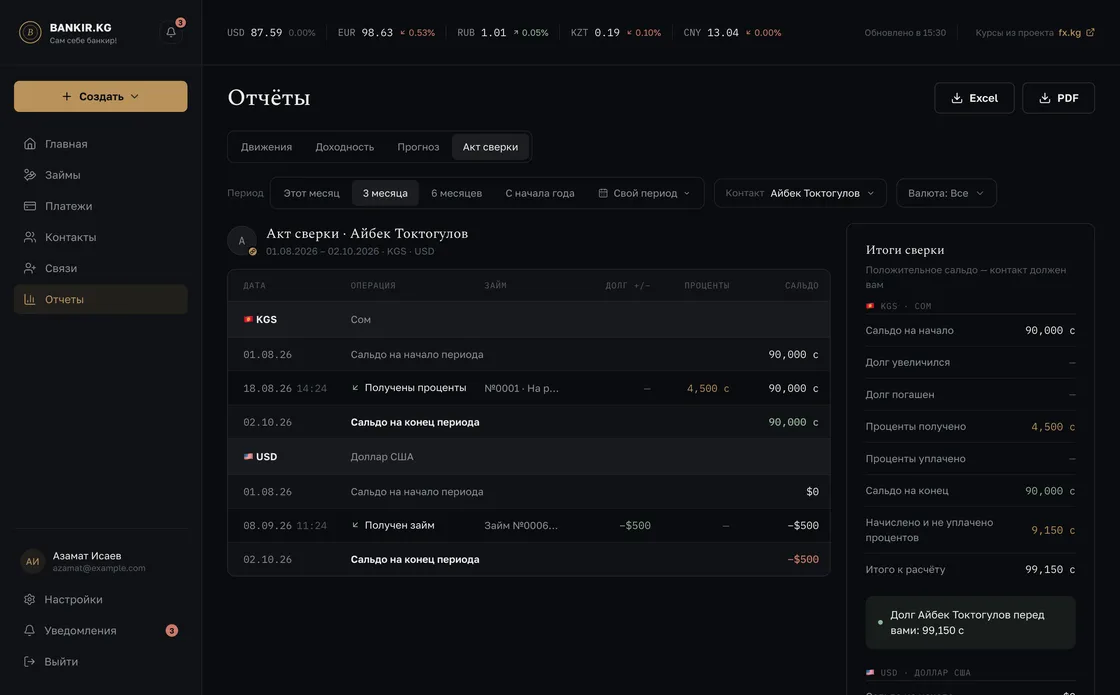The width and height of the screenshot is (1120, 695).
Task: Click the contact avatar beside Акт сверки title
Action: point(242,241)
